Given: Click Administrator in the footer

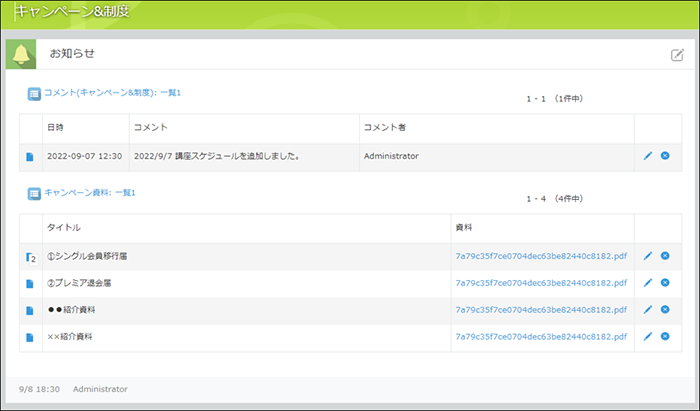Looking at the screenshot, I should click(100, 389).
